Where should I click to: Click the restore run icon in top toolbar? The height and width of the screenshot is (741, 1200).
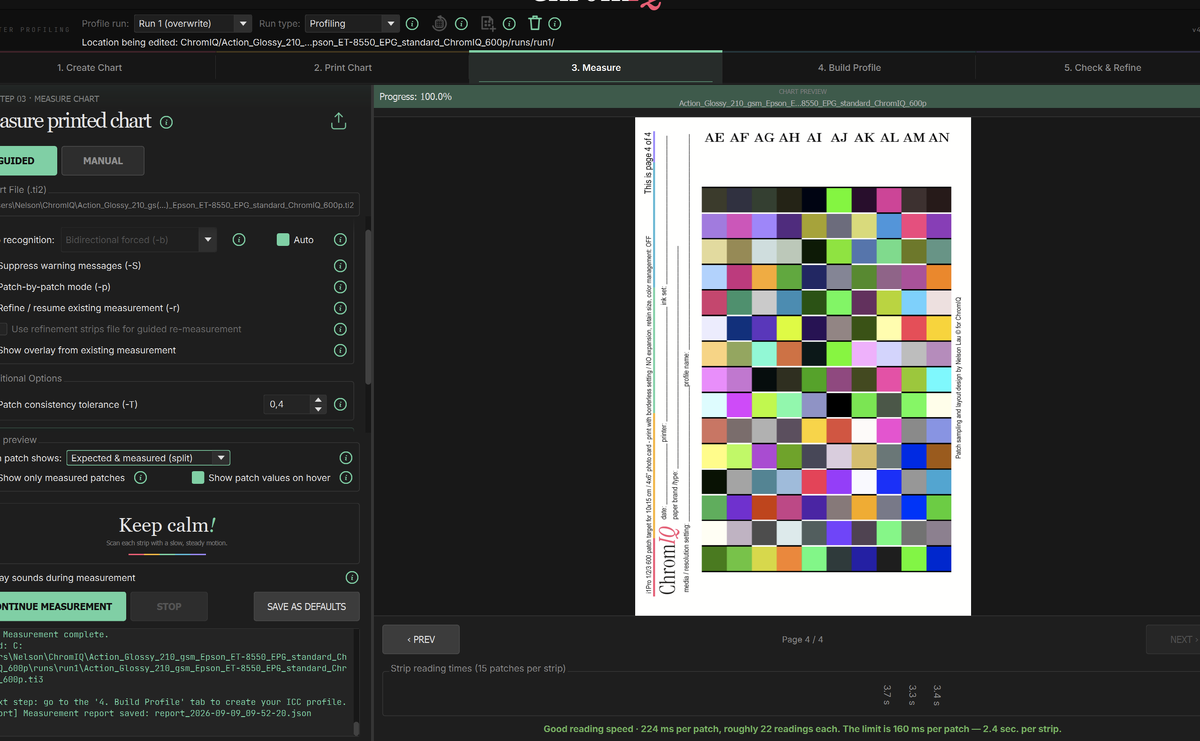coord(440,23)
